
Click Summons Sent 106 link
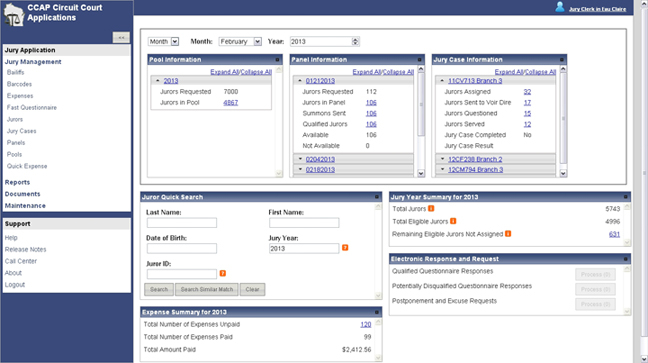coord(371,113)
